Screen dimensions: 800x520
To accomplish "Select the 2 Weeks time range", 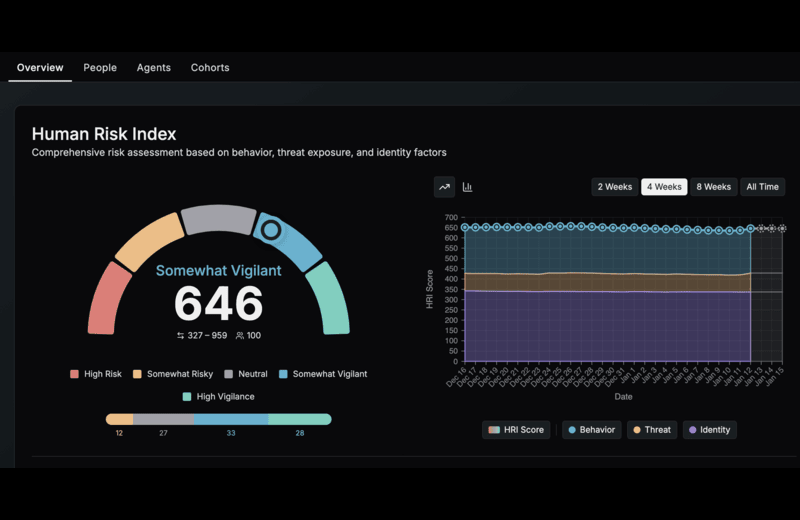I will 614,187.
